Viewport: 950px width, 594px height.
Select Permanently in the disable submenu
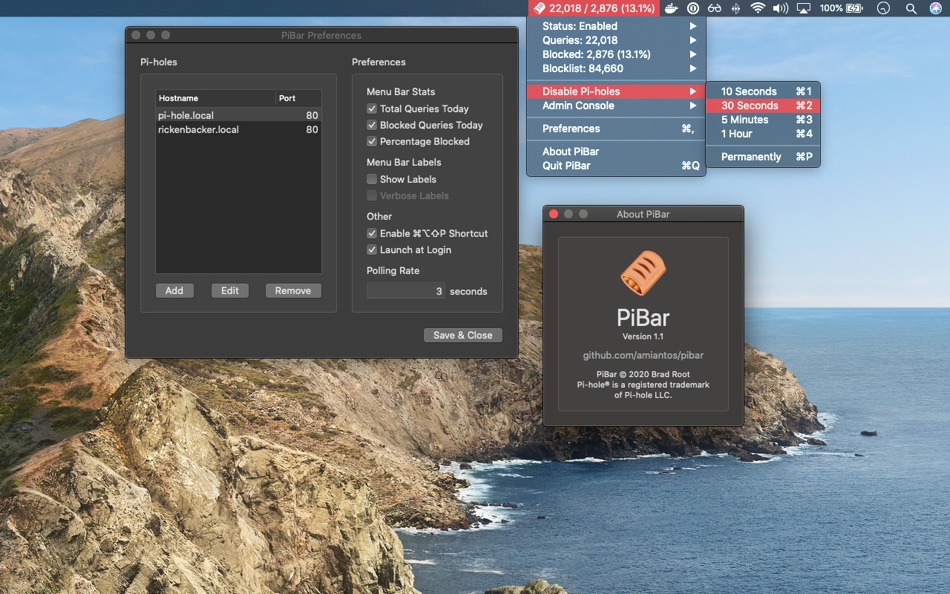coord(763,156)
